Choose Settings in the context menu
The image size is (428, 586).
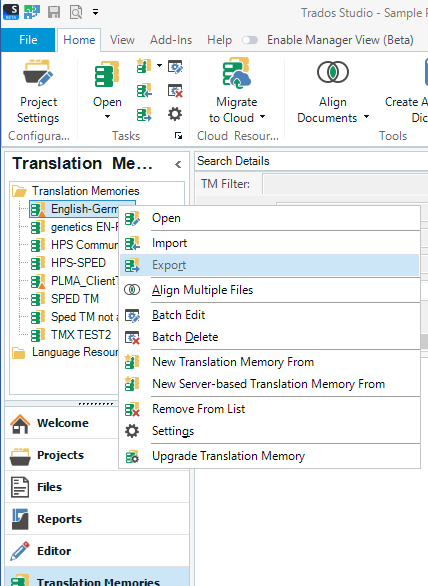(270, 431)
